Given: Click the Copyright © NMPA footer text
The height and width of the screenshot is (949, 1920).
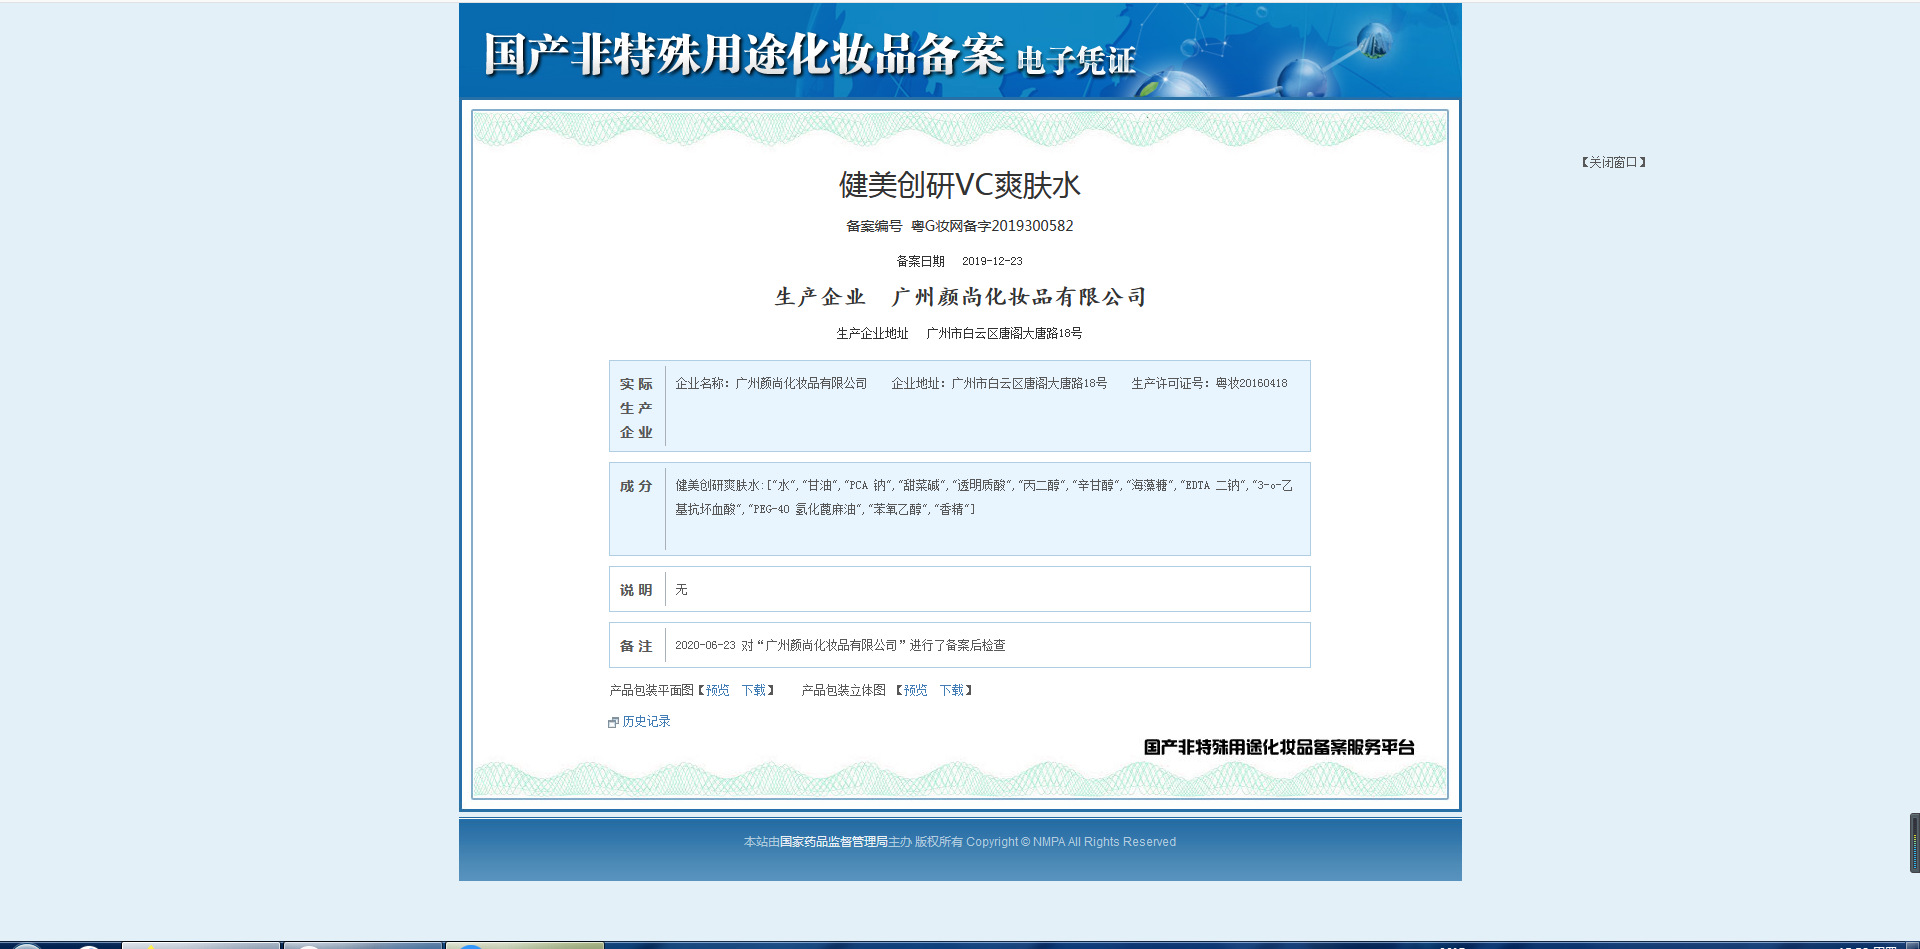Looking at the screenshot, I should coord(1071,842).
